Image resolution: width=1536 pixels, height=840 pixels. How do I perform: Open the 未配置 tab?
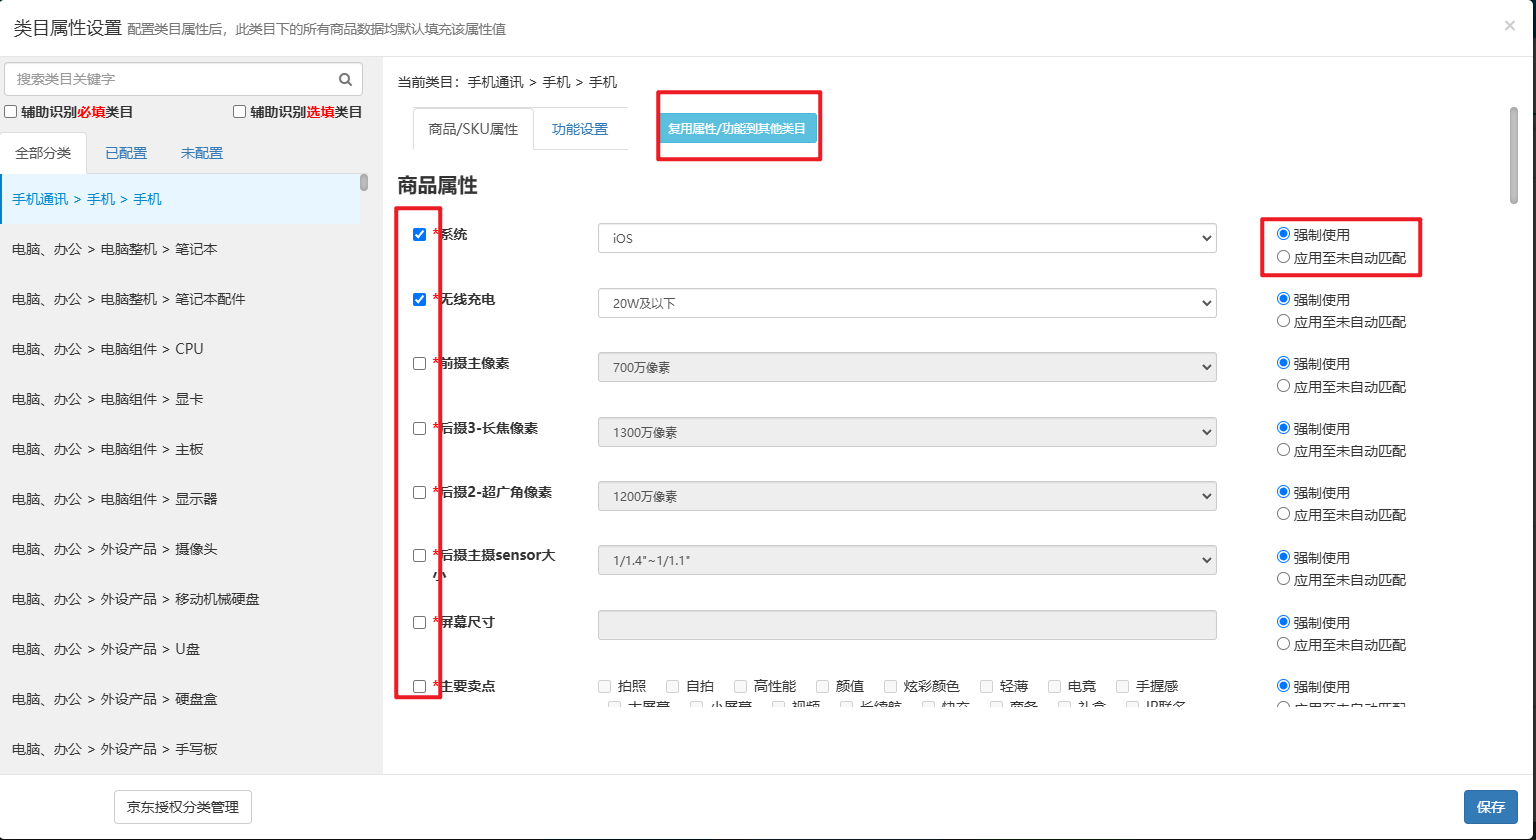202,153
